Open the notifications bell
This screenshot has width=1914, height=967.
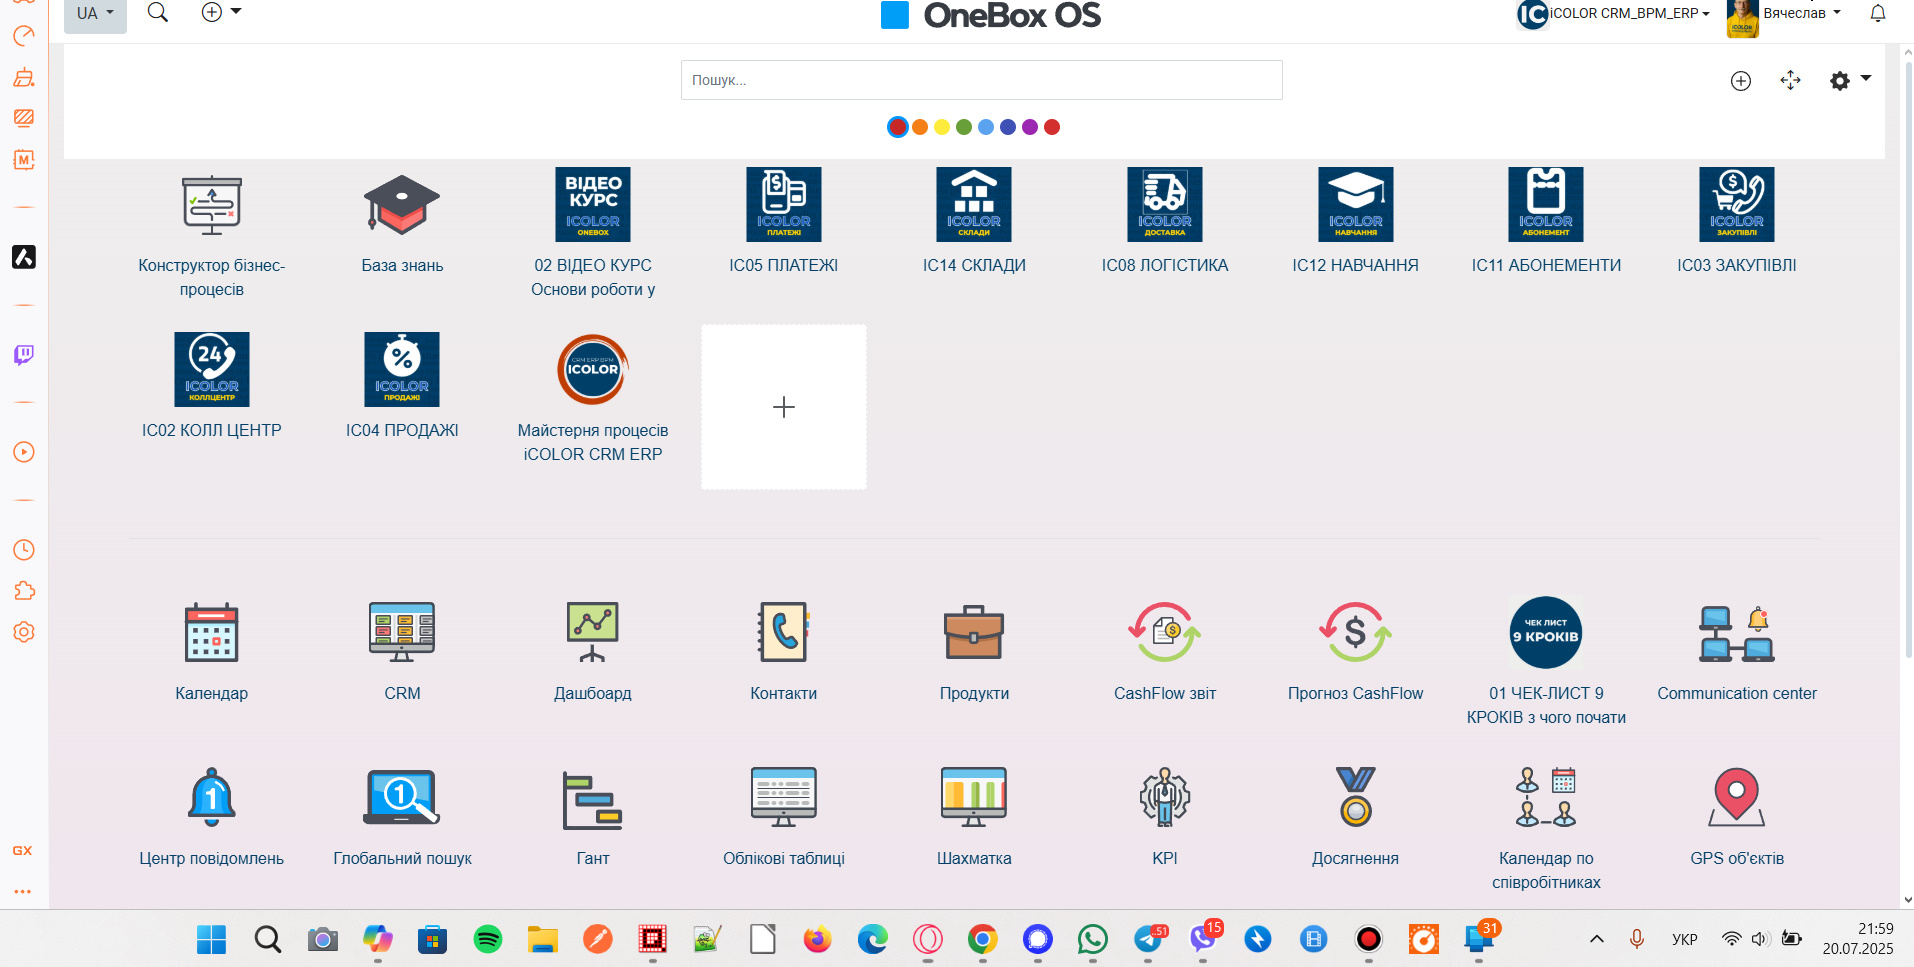click(x=1878, y=13)
